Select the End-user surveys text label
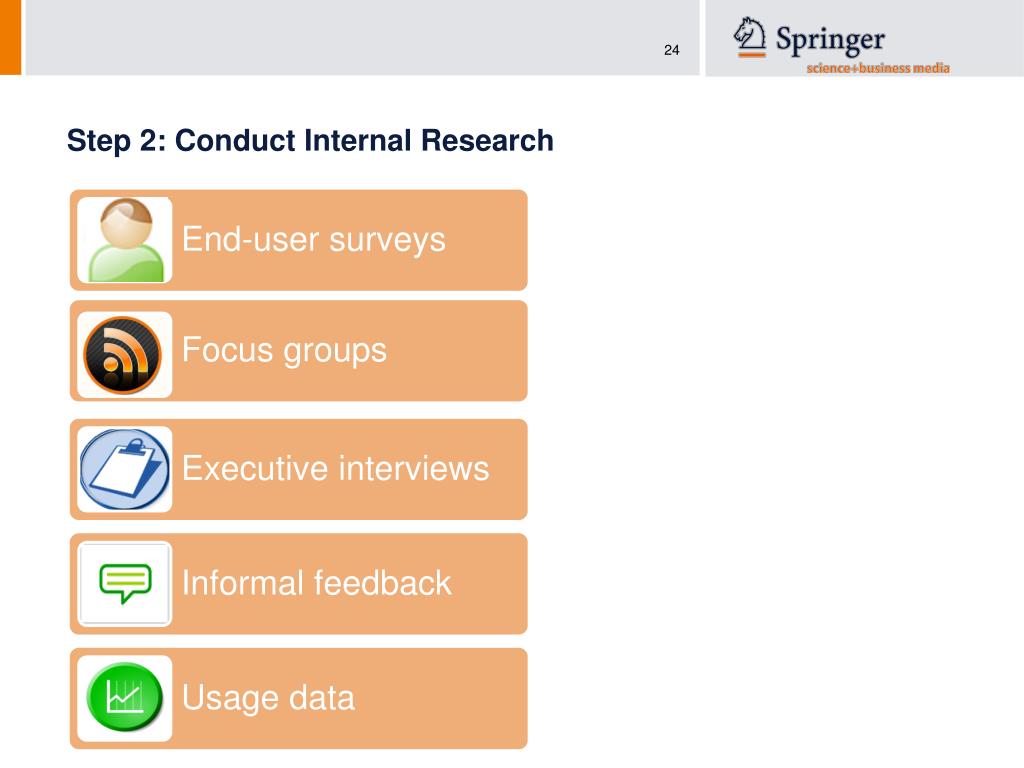The image size is (1024, 768). point(313,240)
